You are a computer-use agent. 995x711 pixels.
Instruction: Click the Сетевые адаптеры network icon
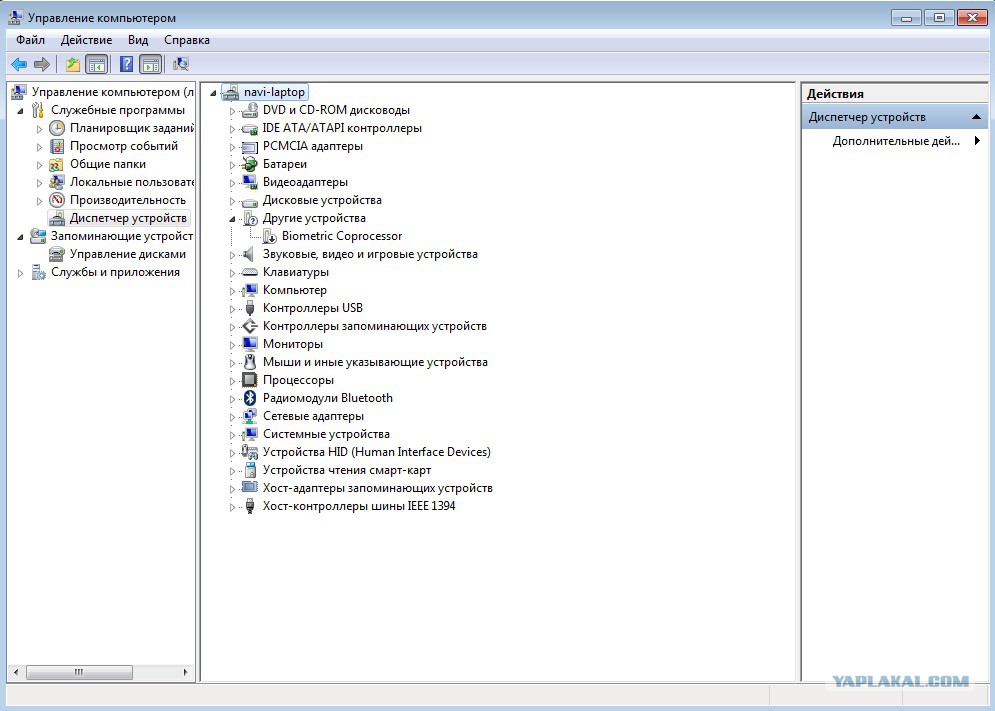click(249, 416)
